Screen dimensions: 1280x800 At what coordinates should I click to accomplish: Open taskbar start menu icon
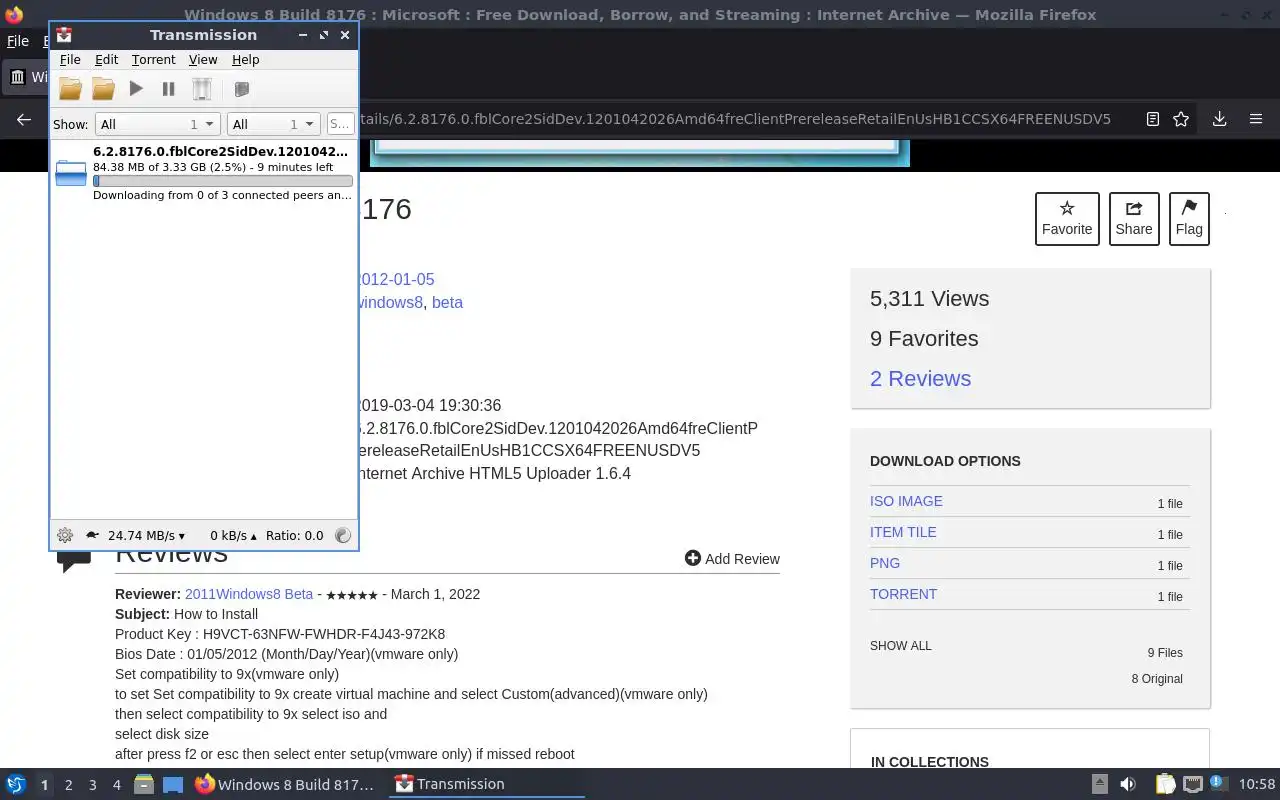point(16,784)
